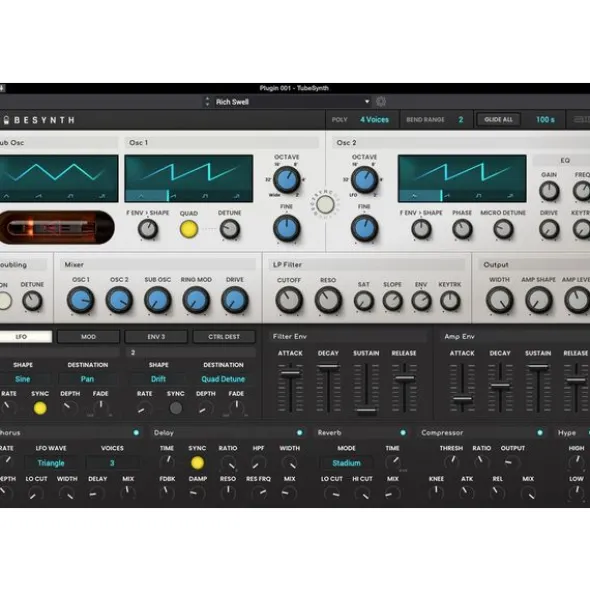Open Chorus LFO WAVE selector showing Triangle
Viewport: 590px width, 591px height.
[x=51, y=463]
